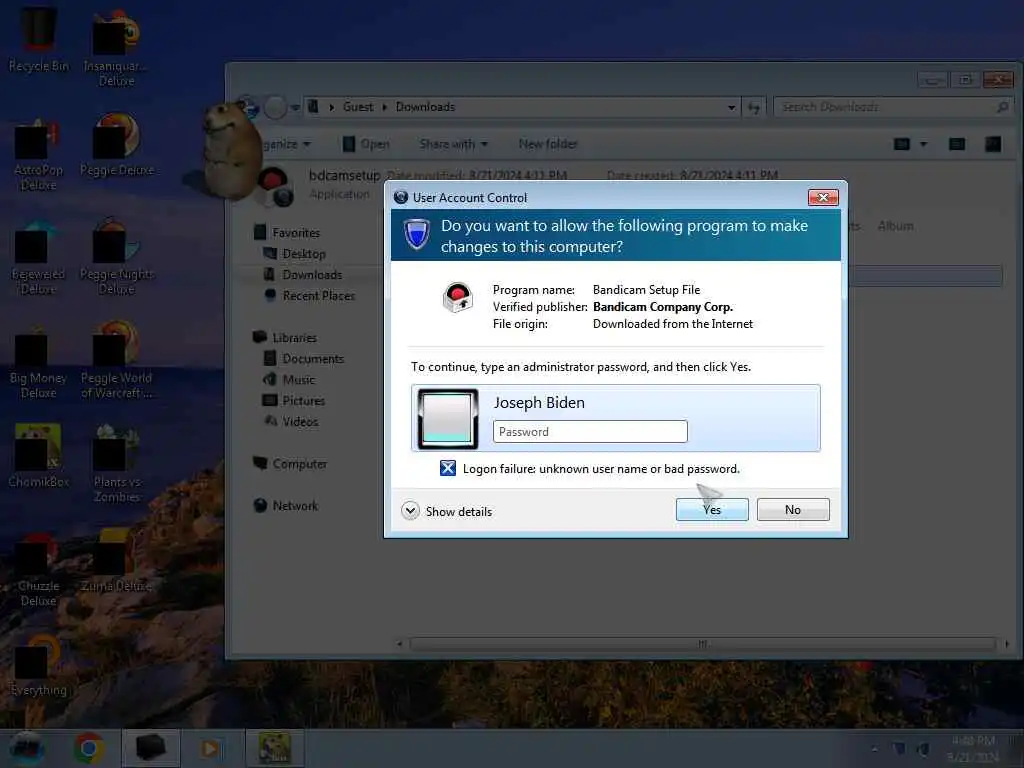
Task: Click the ChomikBox taskbar button
Action: [x=275, y=748]
